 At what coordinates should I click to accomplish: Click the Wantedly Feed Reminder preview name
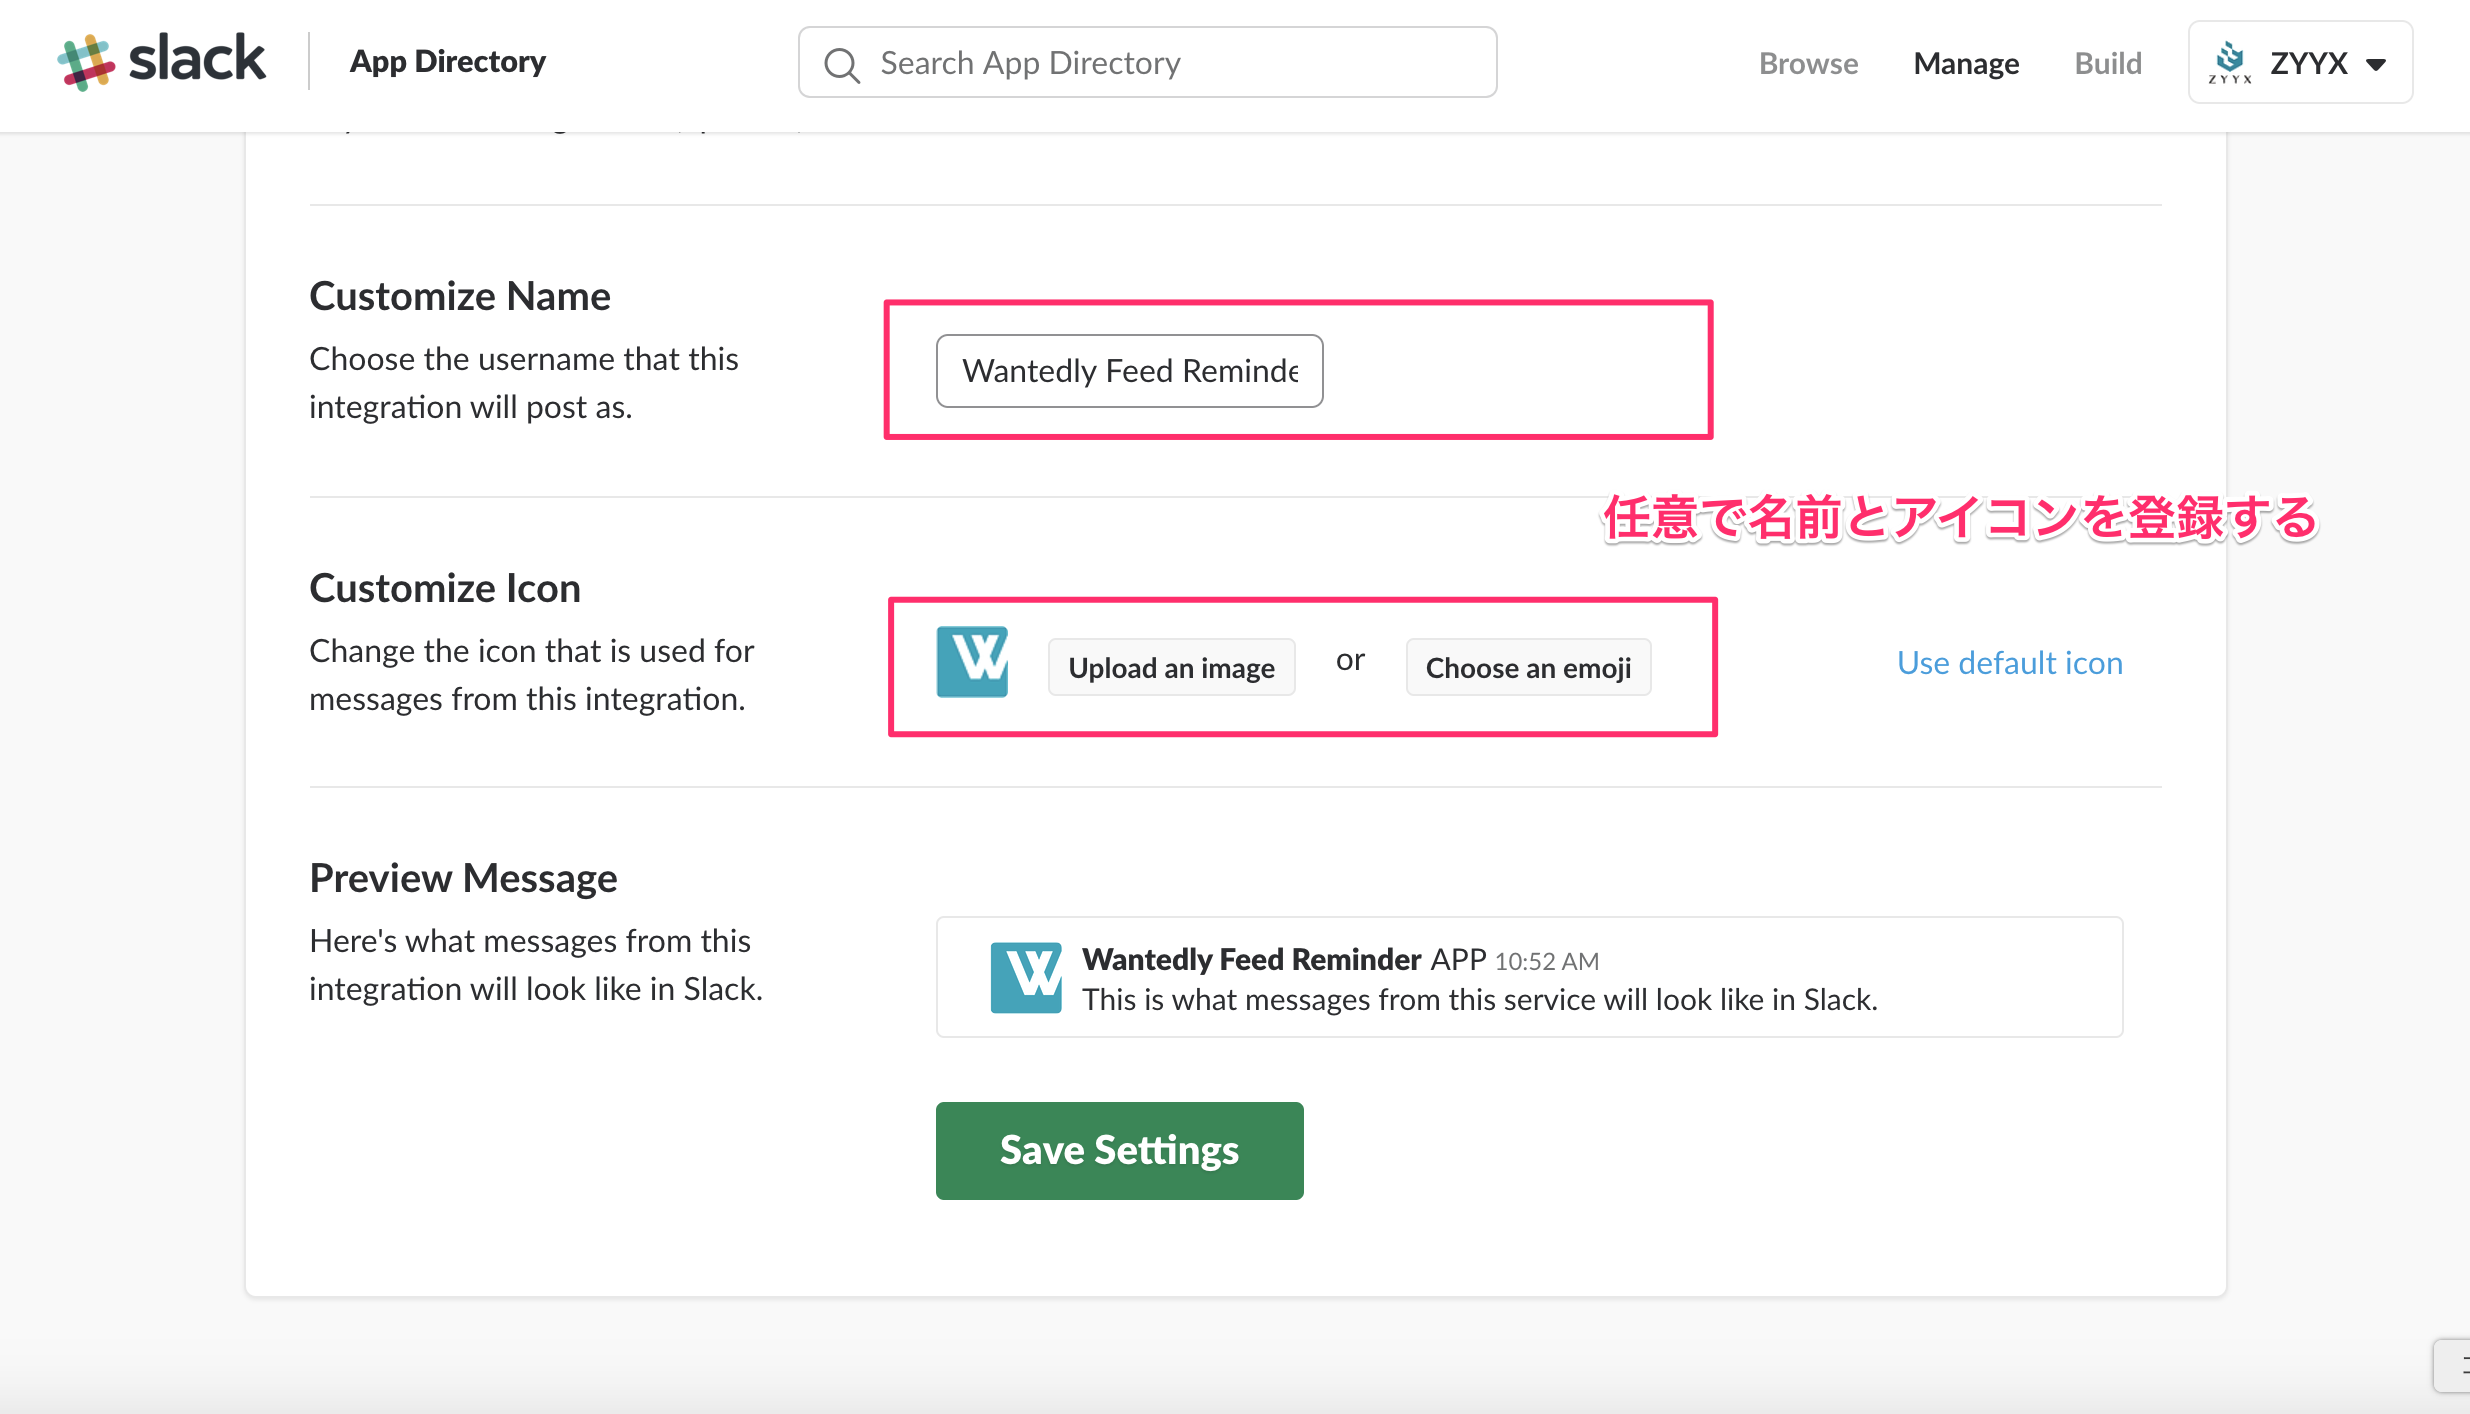(1251, 959)
